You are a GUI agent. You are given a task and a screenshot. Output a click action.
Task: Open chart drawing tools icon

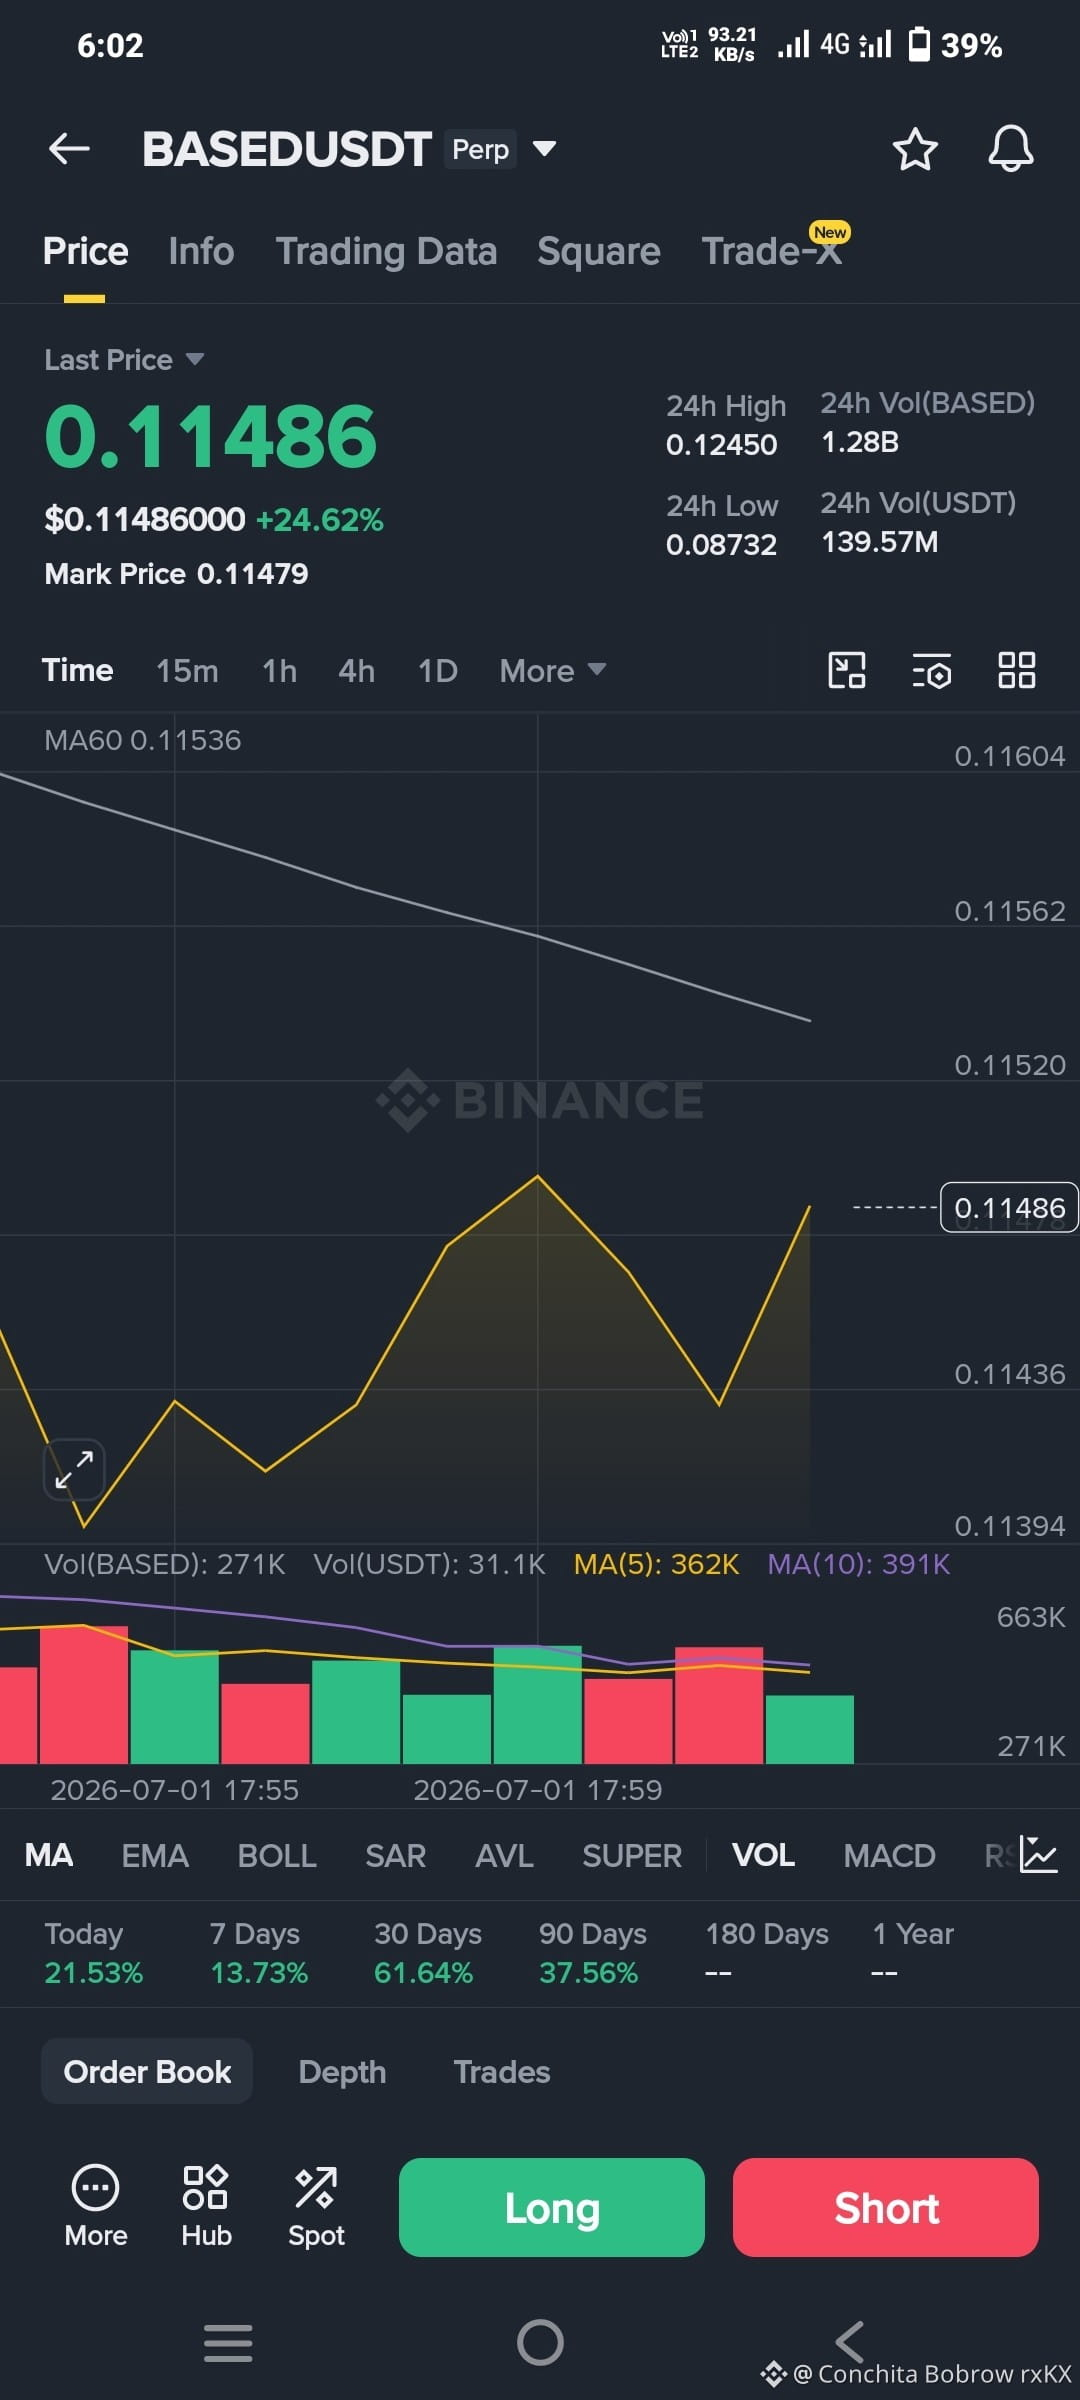[x=847, y=670]
